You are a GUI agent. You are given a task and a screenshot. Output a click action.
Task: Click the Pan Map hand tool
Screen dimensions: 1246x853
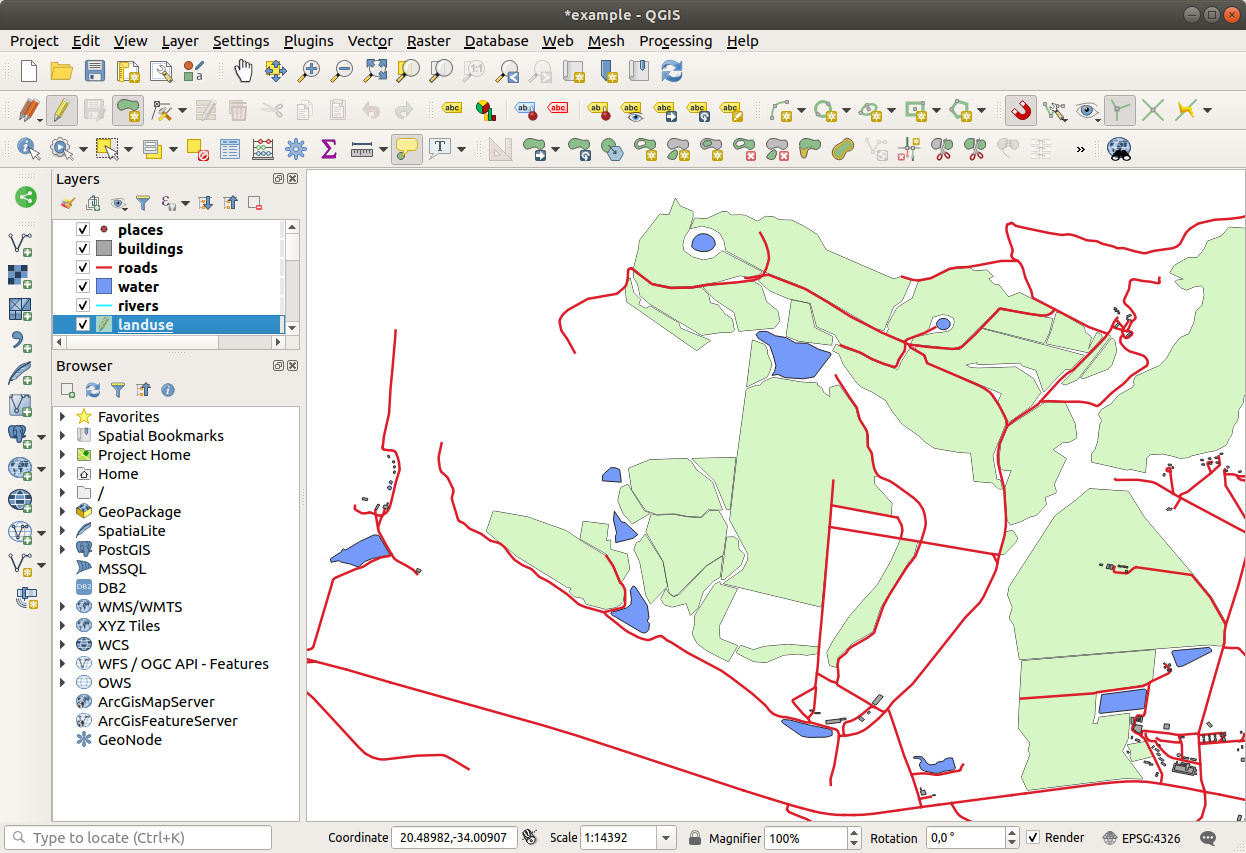[243, 71]
